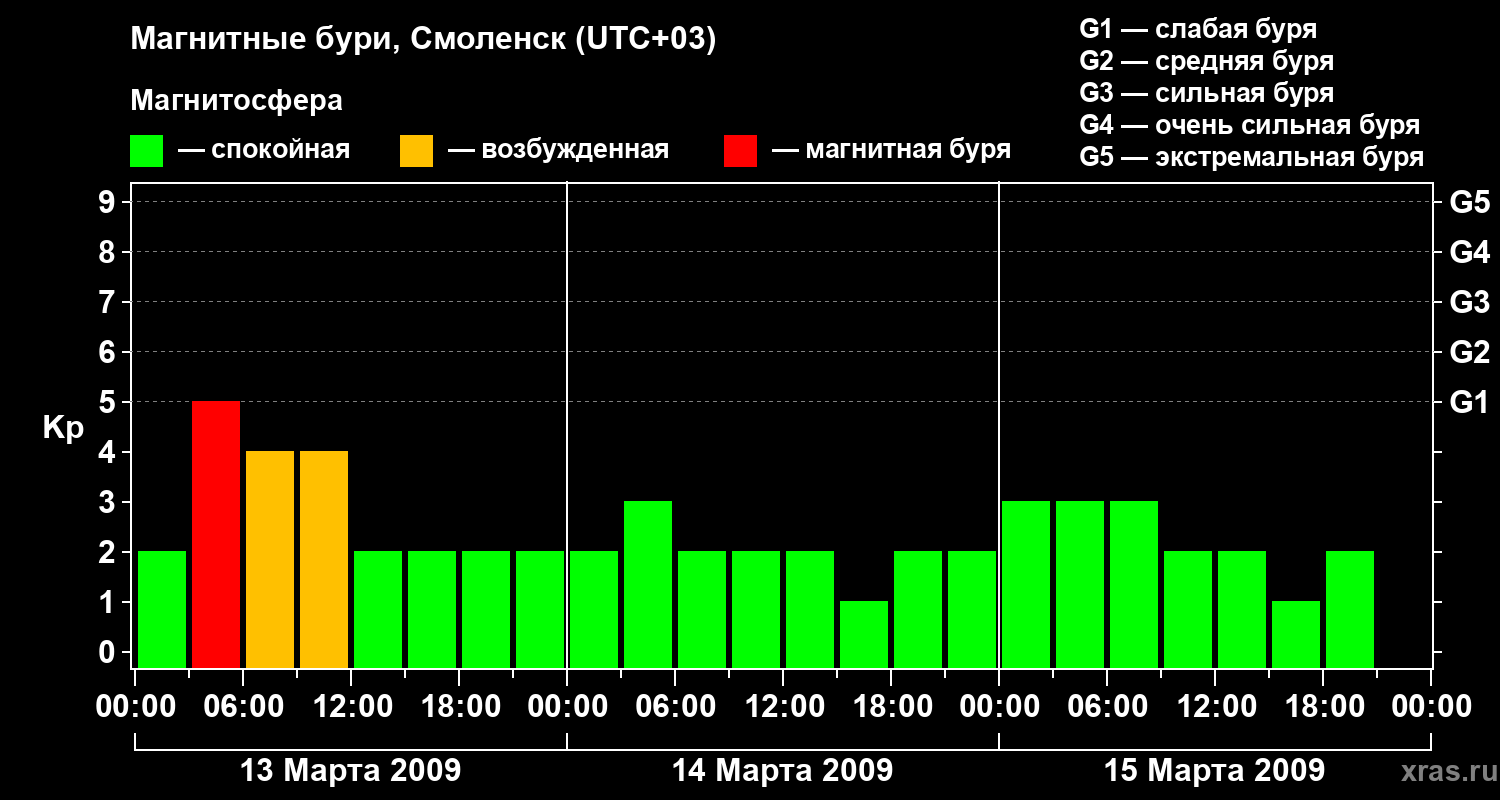The image size is (1500, 800).
Task: Select the Kp 3 bar on 14 March
Action: [648, 584]
